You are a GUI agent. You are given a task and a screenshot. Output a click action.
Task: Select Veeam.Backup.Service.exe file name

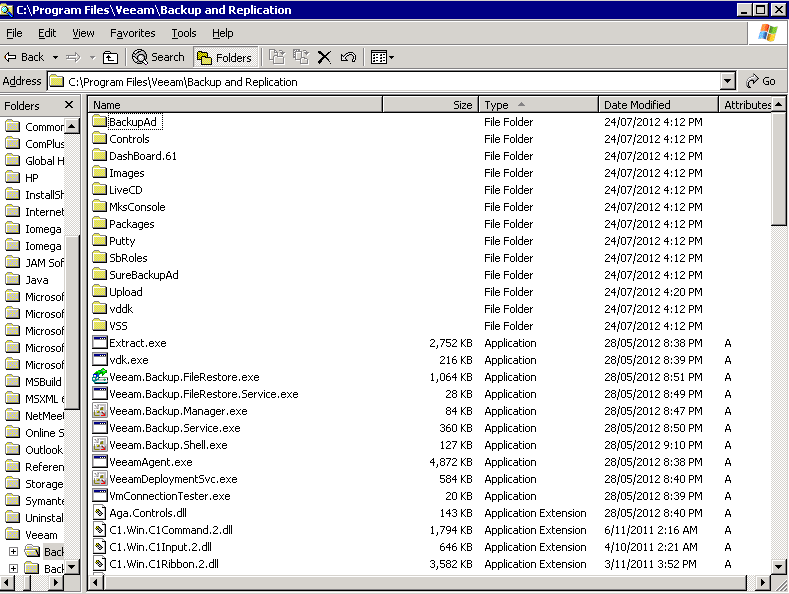(x=175, y=428)
